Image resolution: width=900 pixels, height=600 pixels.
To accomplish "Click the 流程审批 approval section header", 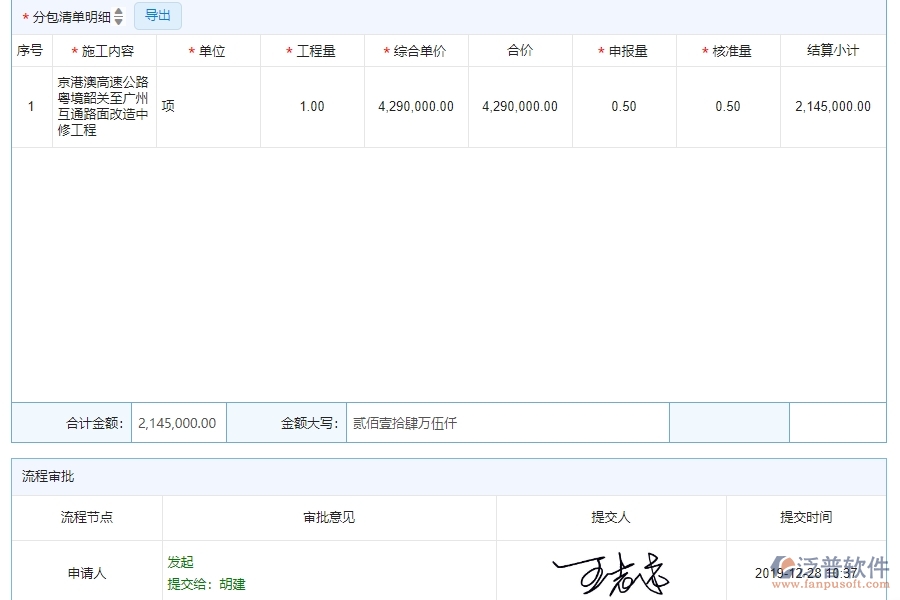I will click(x=49, y=476).
